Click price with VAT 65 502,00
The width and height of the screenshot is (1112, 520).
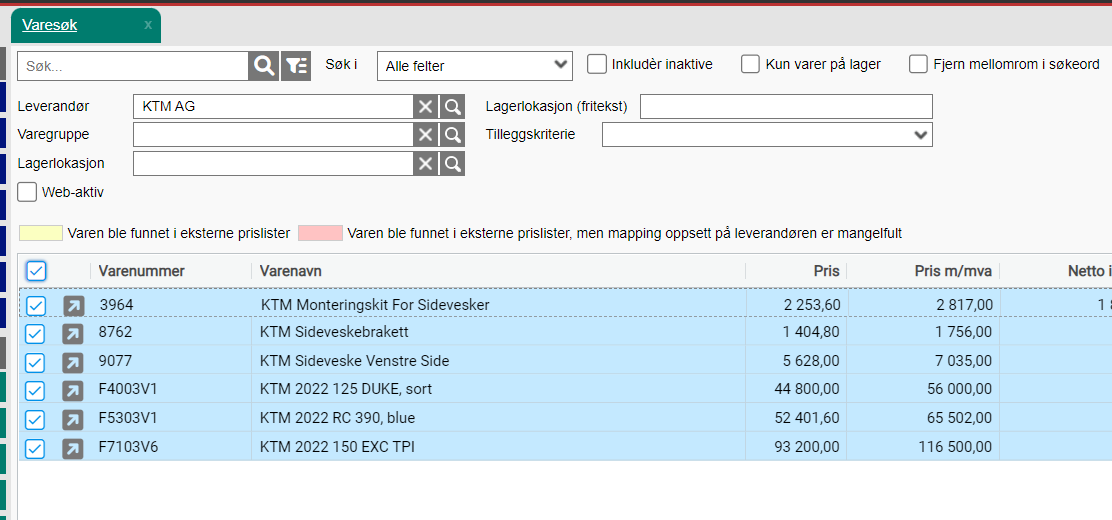tap(960, 419)
